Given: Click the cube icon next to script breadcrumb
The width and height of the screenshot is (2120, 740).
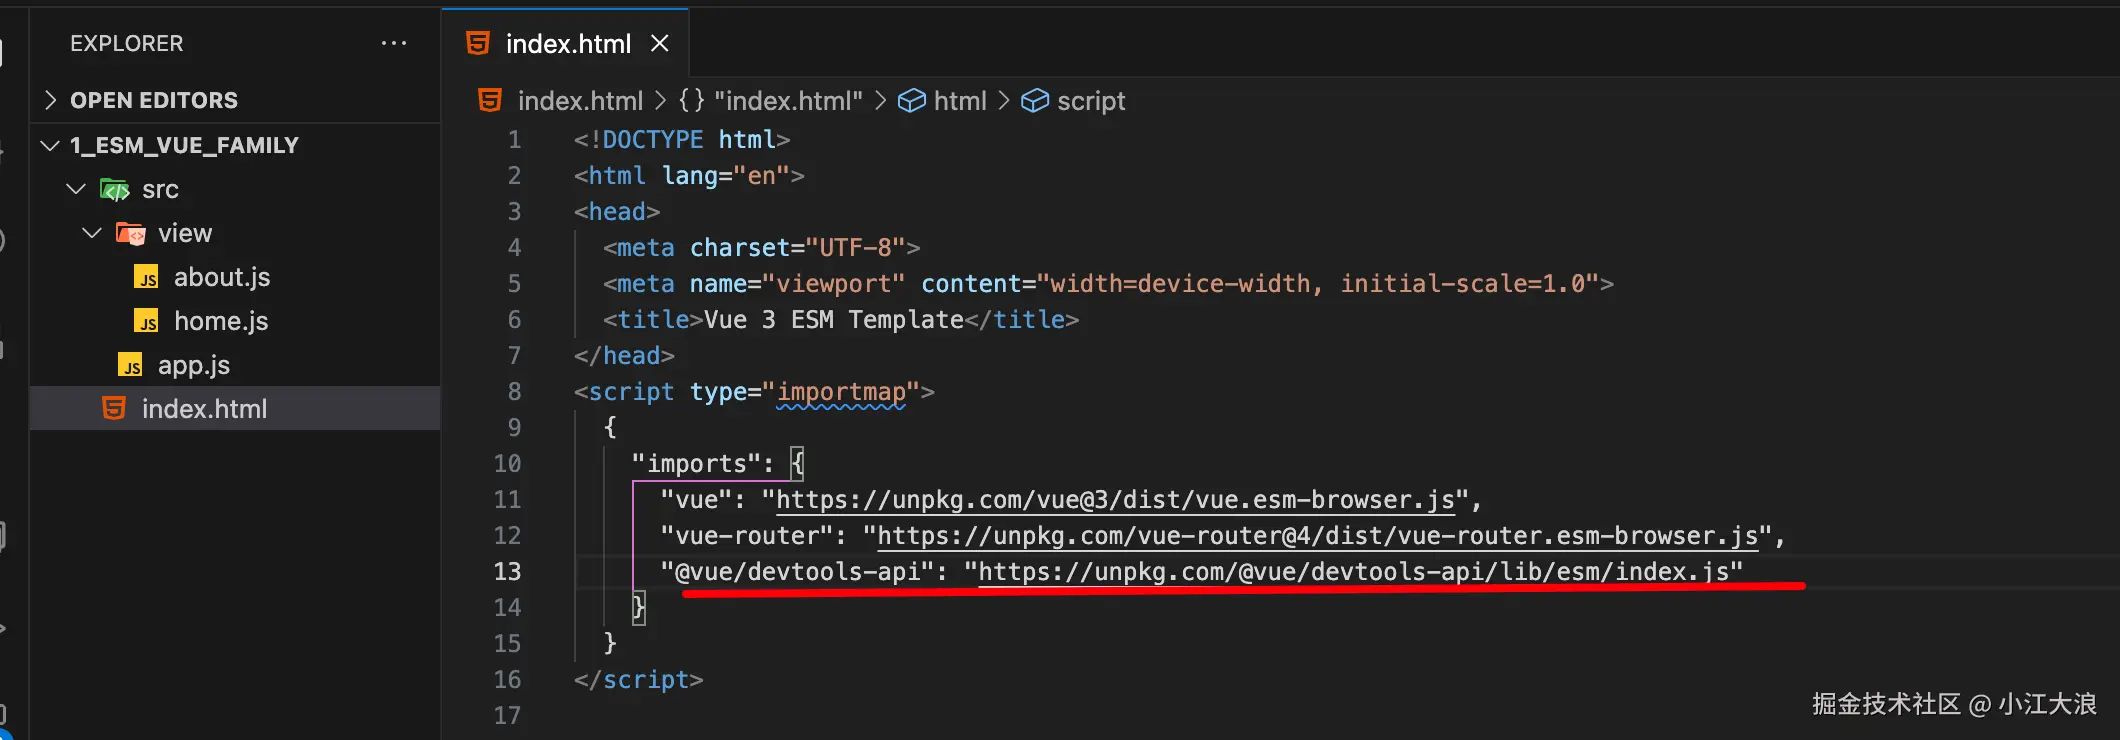Looking at the screenshot, I should pyautogui.click(x=1035, y=101).
